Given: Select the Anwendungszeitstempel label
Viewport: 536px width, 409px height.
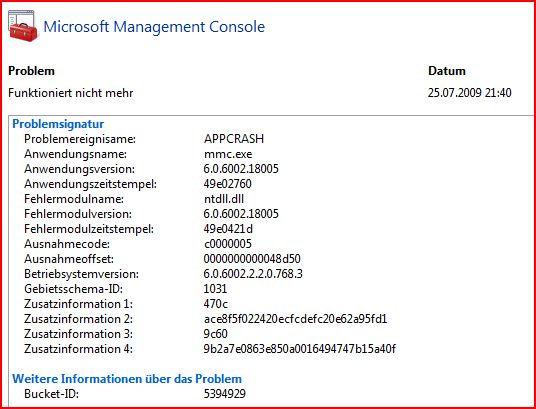Looking at the screenshot, I should click(x=91, y=184).
